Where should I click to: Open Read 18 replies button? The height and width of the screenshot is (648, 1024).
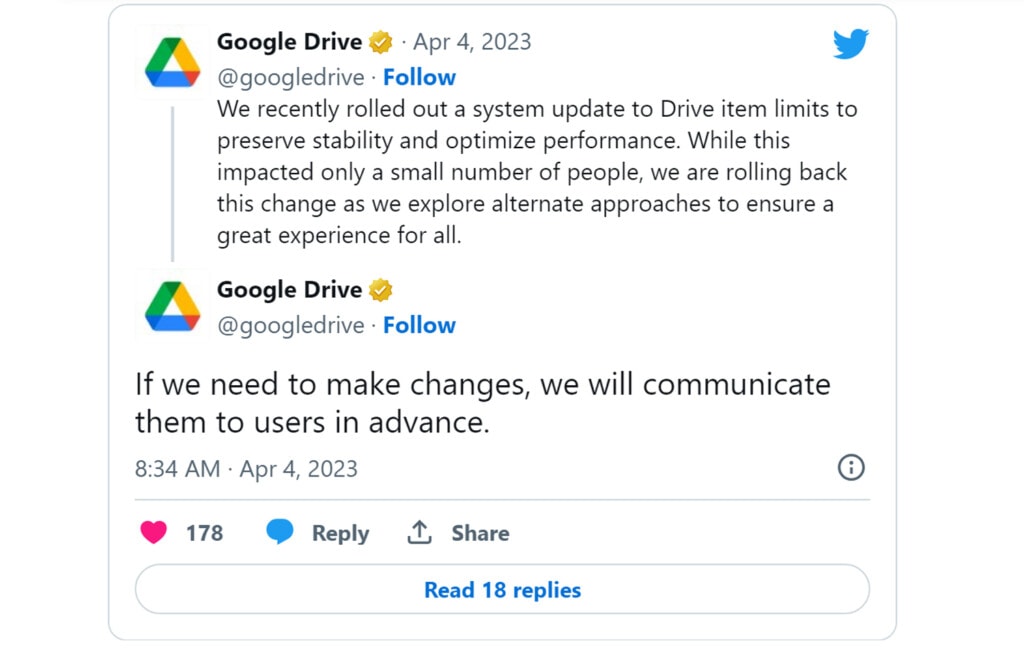pos(502,589)
